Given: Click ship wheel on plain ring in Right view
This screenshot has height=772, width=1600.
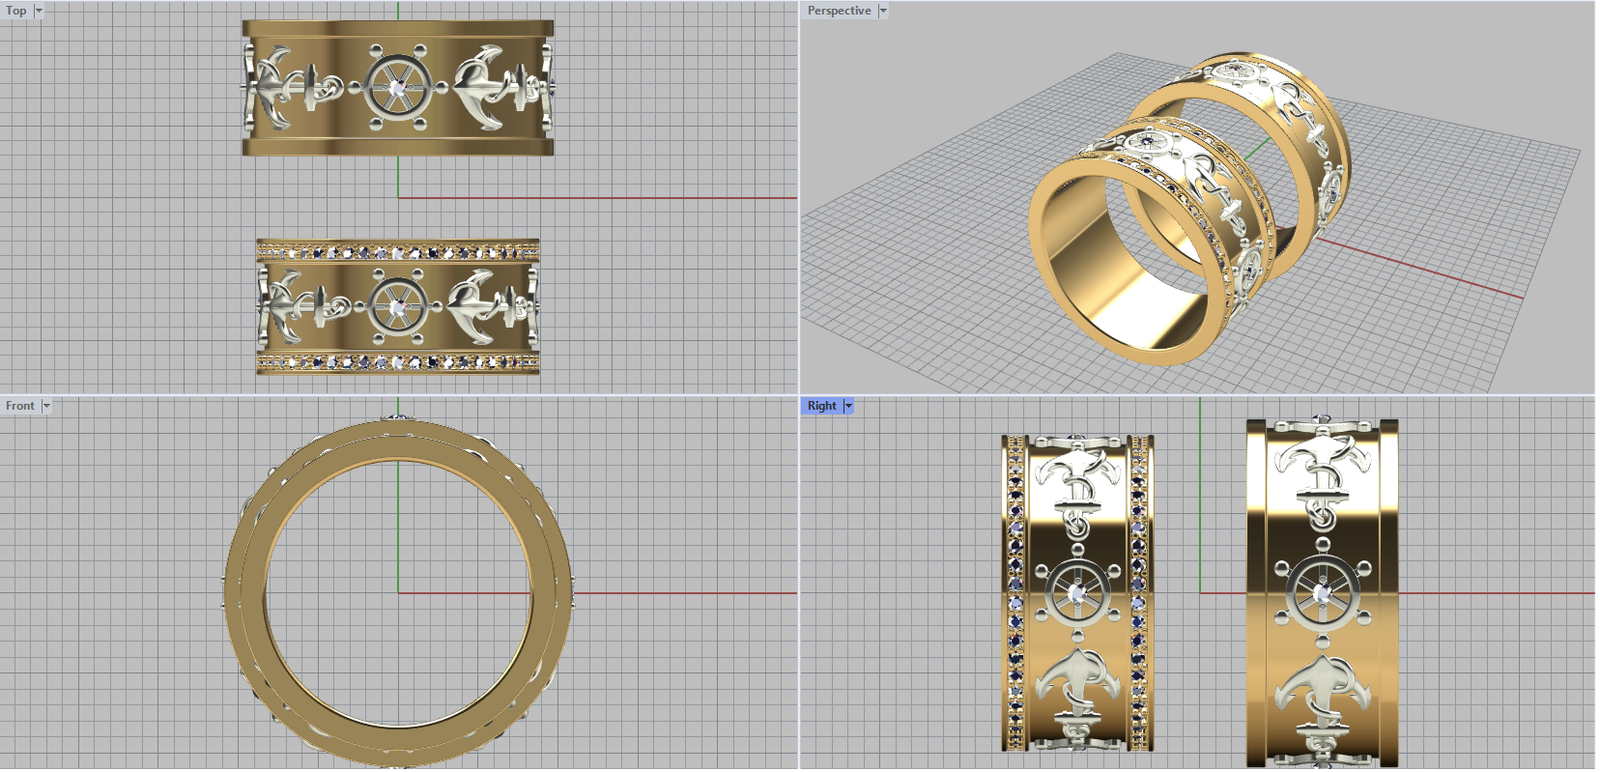Looking at the screenshot, I should (1322, 591).
